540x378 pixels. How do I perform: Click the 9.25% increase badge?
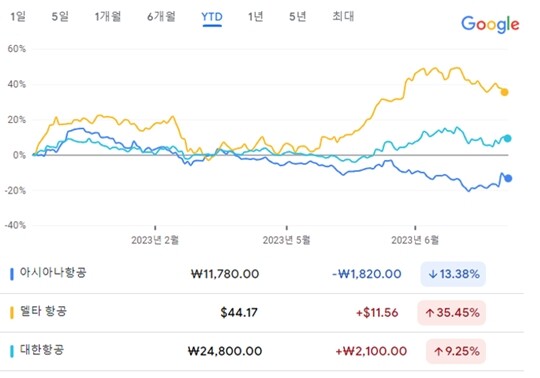point(456,351)
